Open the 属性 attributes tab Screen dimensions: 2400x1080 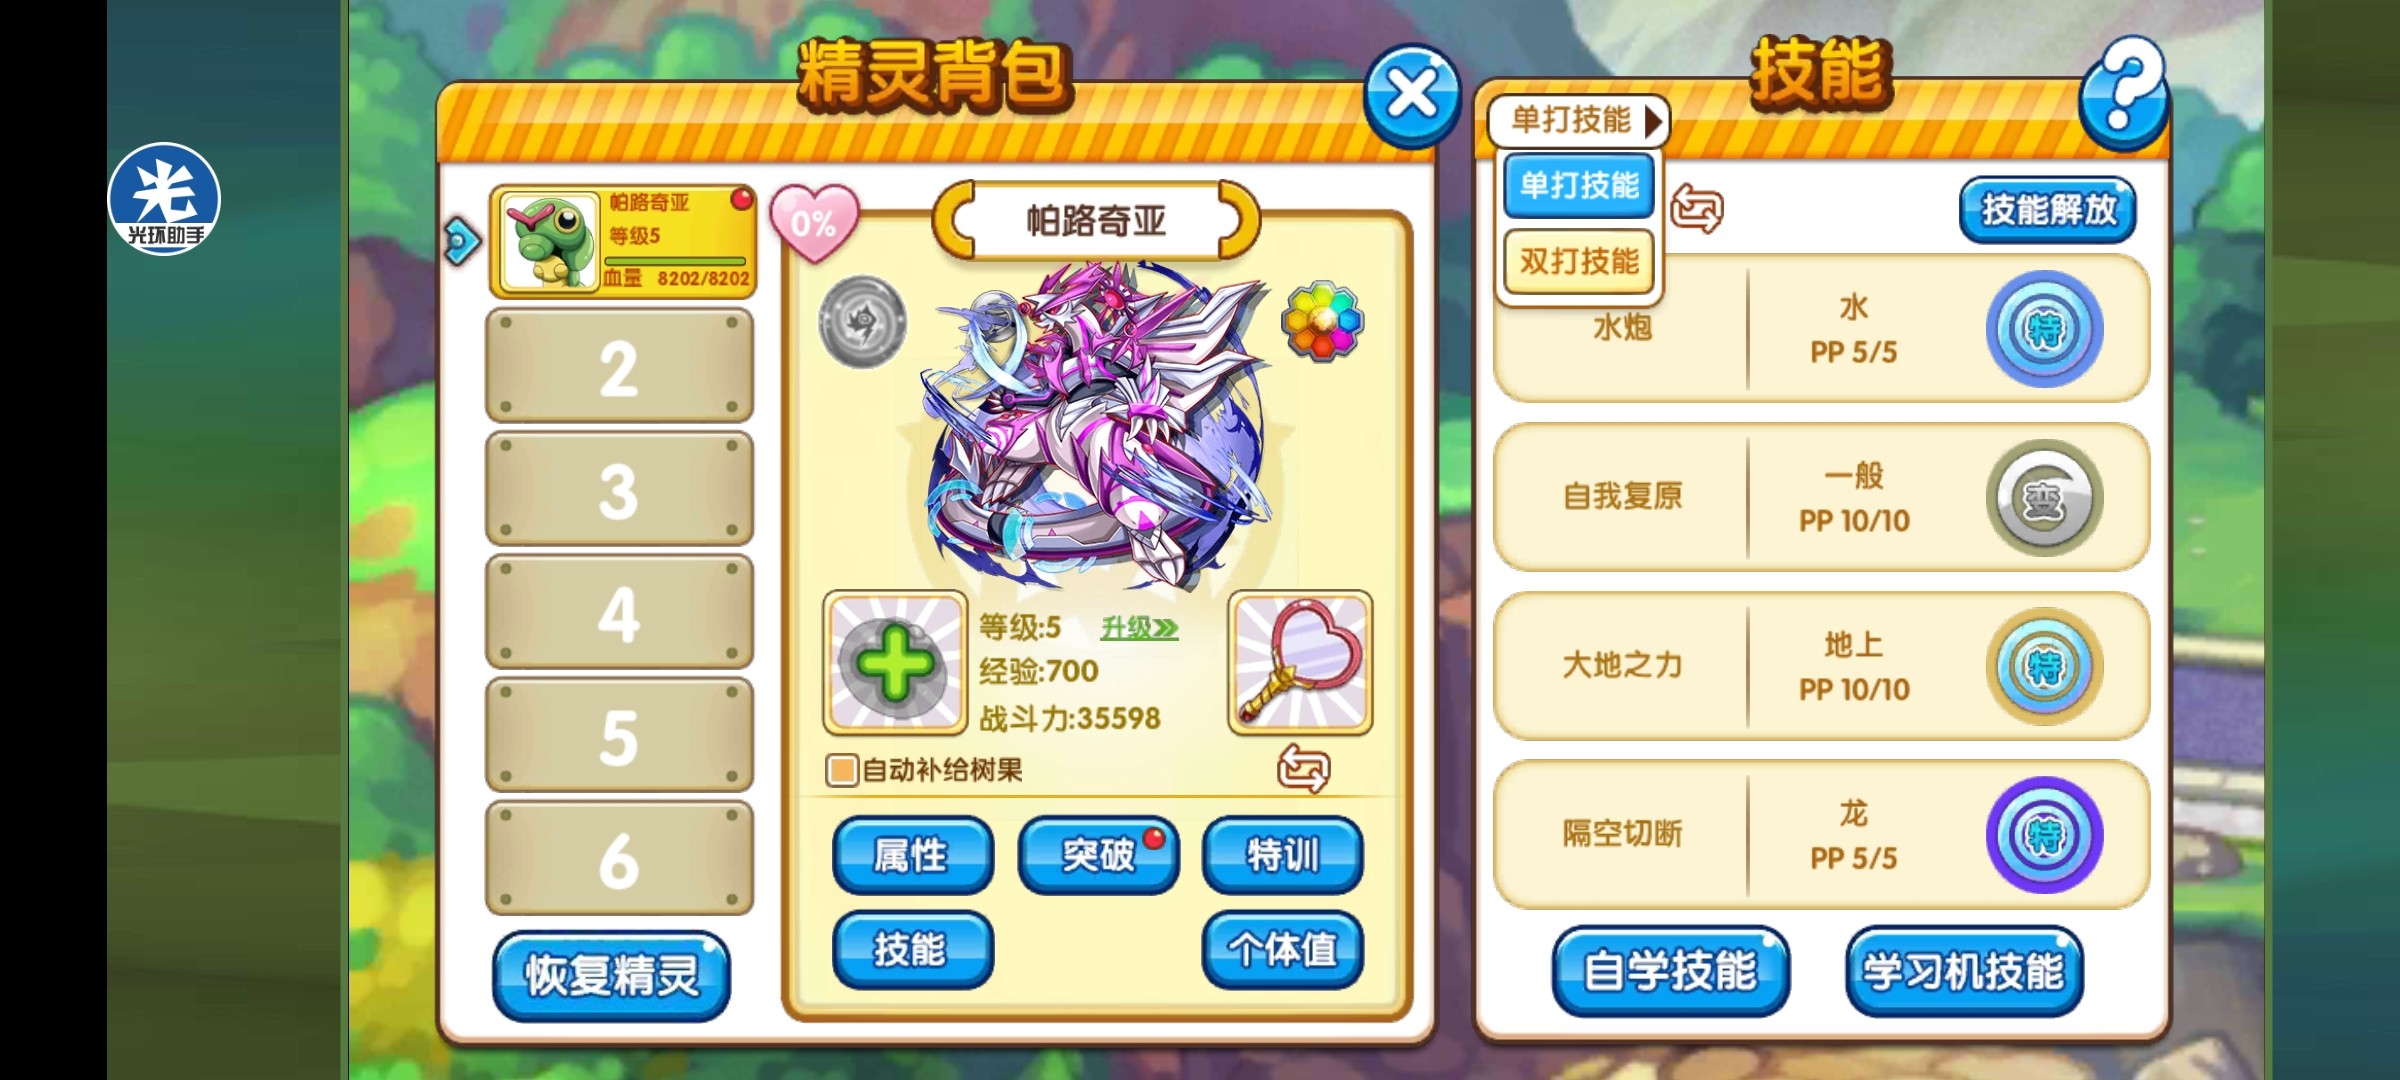click(x=912, y=855)
